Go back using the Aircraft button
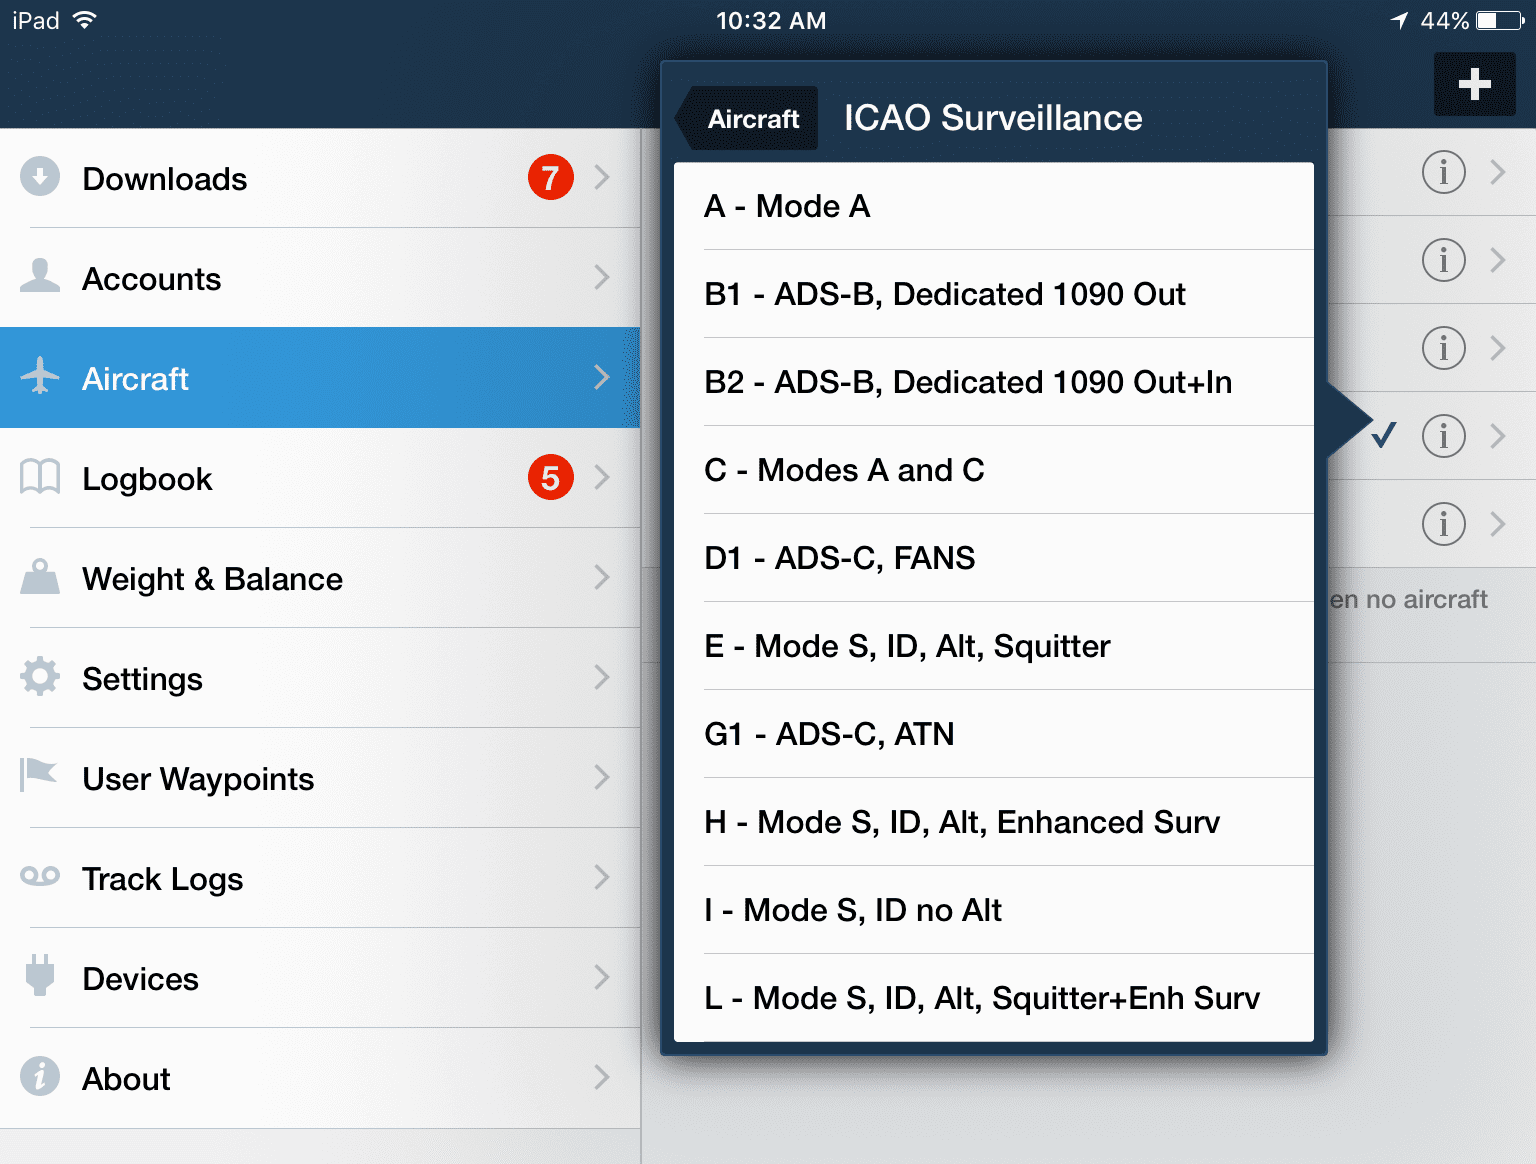Image resolution: width=1536 pixels, height=1164 pixels. [751, 119]
